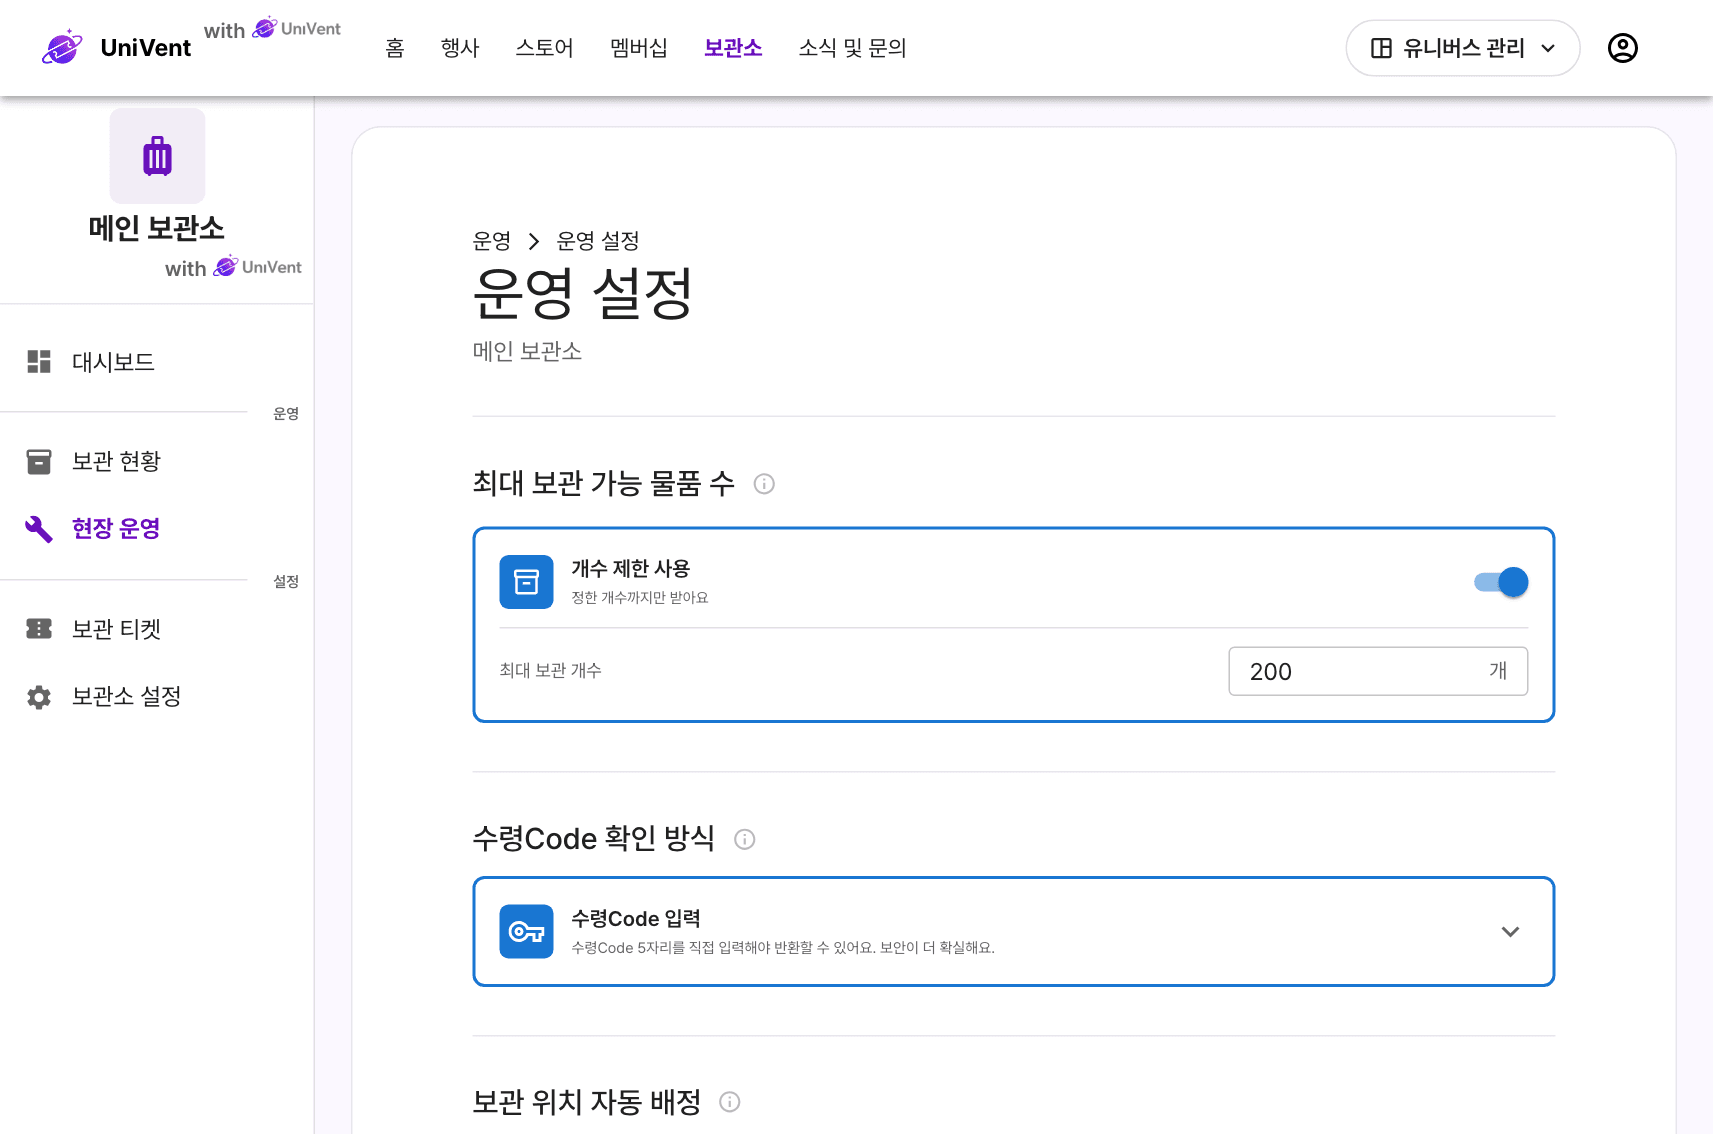Click the 보관 위치 자동 배정 heading
This screenshot has height=1134, width=1713.
tap(587, 1102)
